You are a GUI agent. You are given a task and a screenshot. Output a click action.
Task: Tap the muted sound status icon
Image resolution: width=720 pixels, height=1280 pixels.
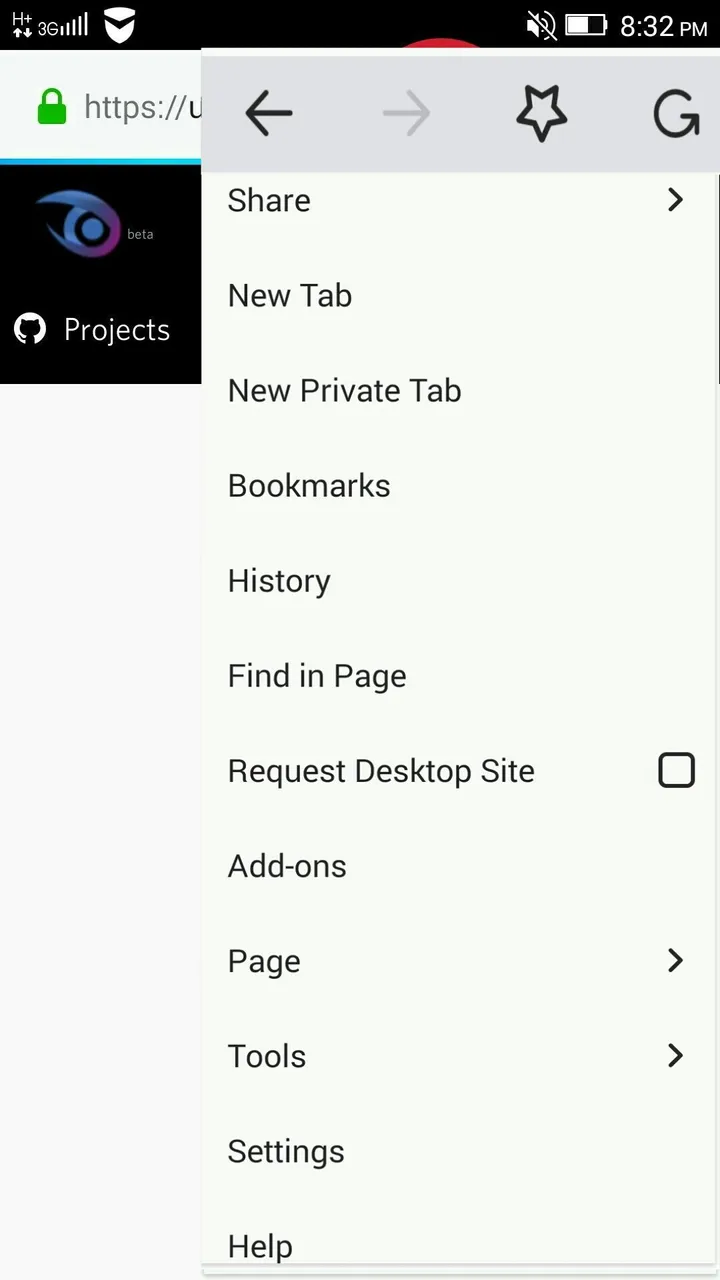541,25
